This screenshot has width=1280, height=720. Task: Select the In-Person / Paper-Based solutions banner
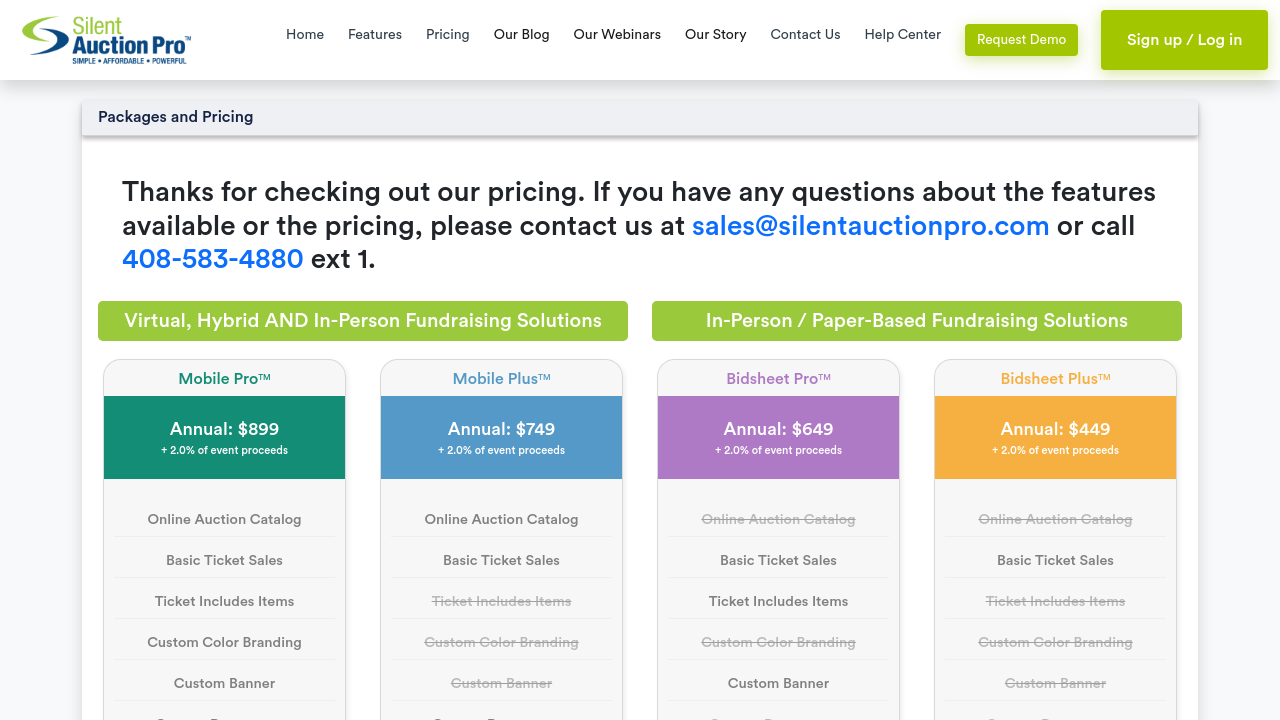click(x=917, y=321)
